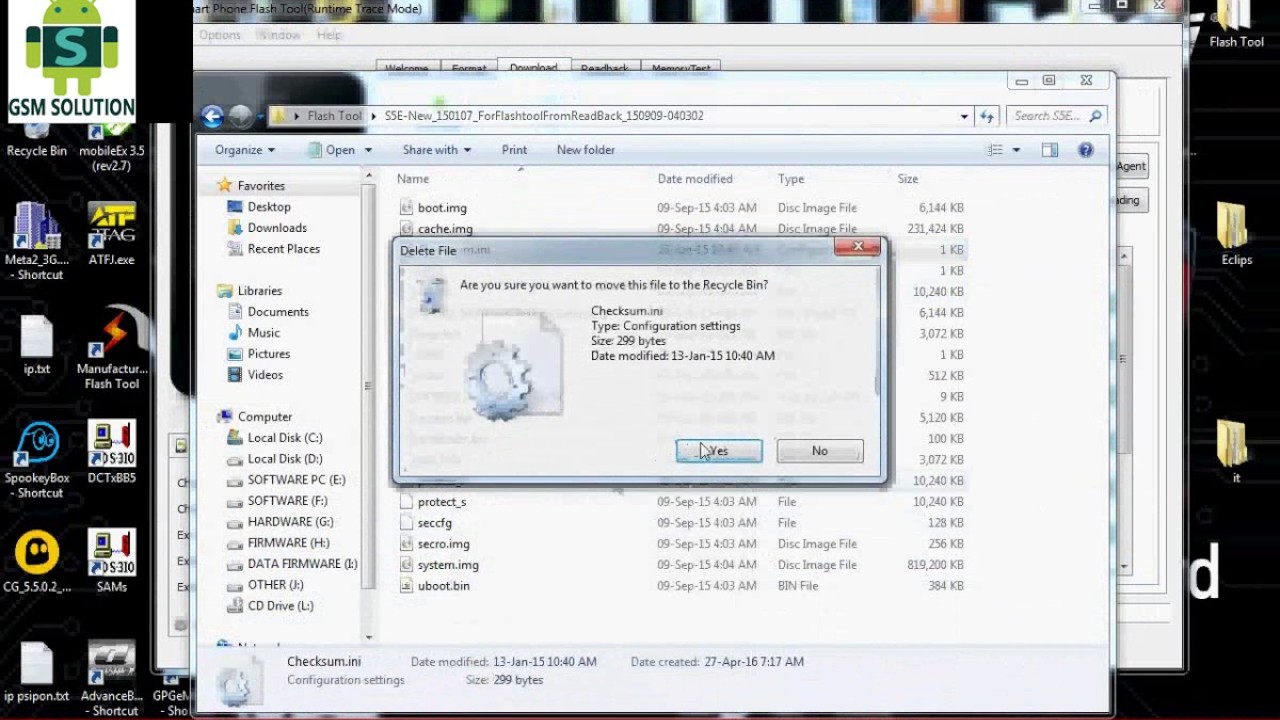Screen dimensions: 1280x720
Task: Select system.img in file list
Action: tap(448, 565)
